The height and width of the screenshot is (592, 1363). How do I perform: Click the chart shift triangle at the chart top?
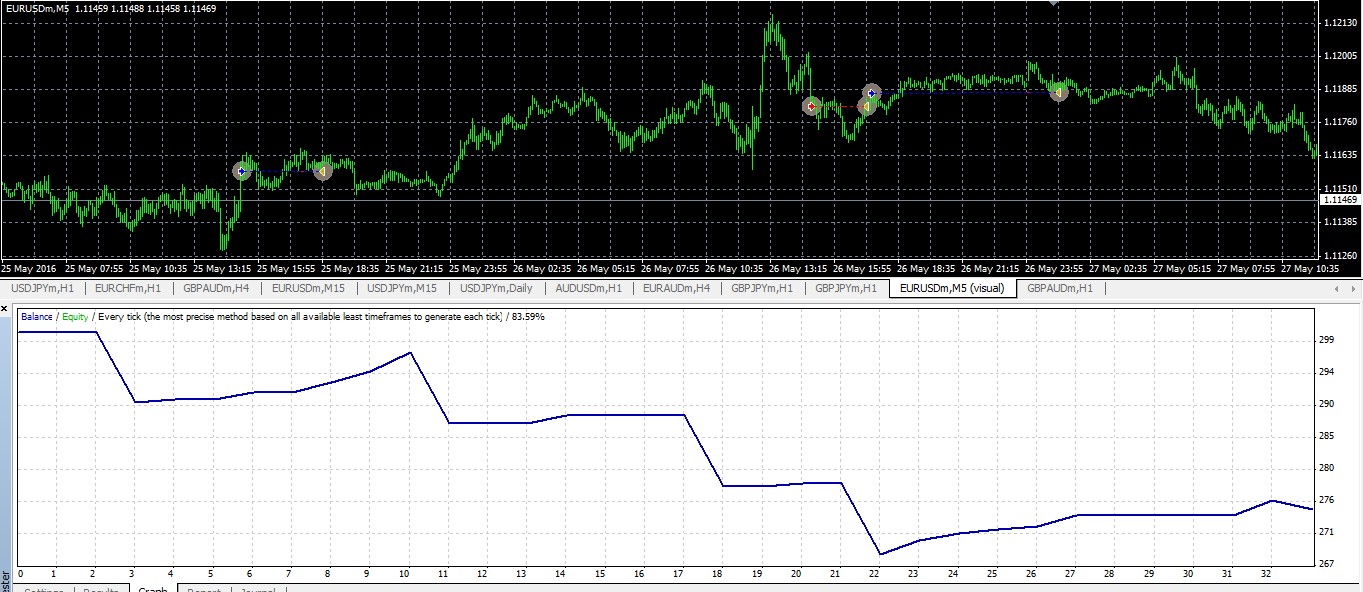pyautogui.click(x=1053, y=3)
